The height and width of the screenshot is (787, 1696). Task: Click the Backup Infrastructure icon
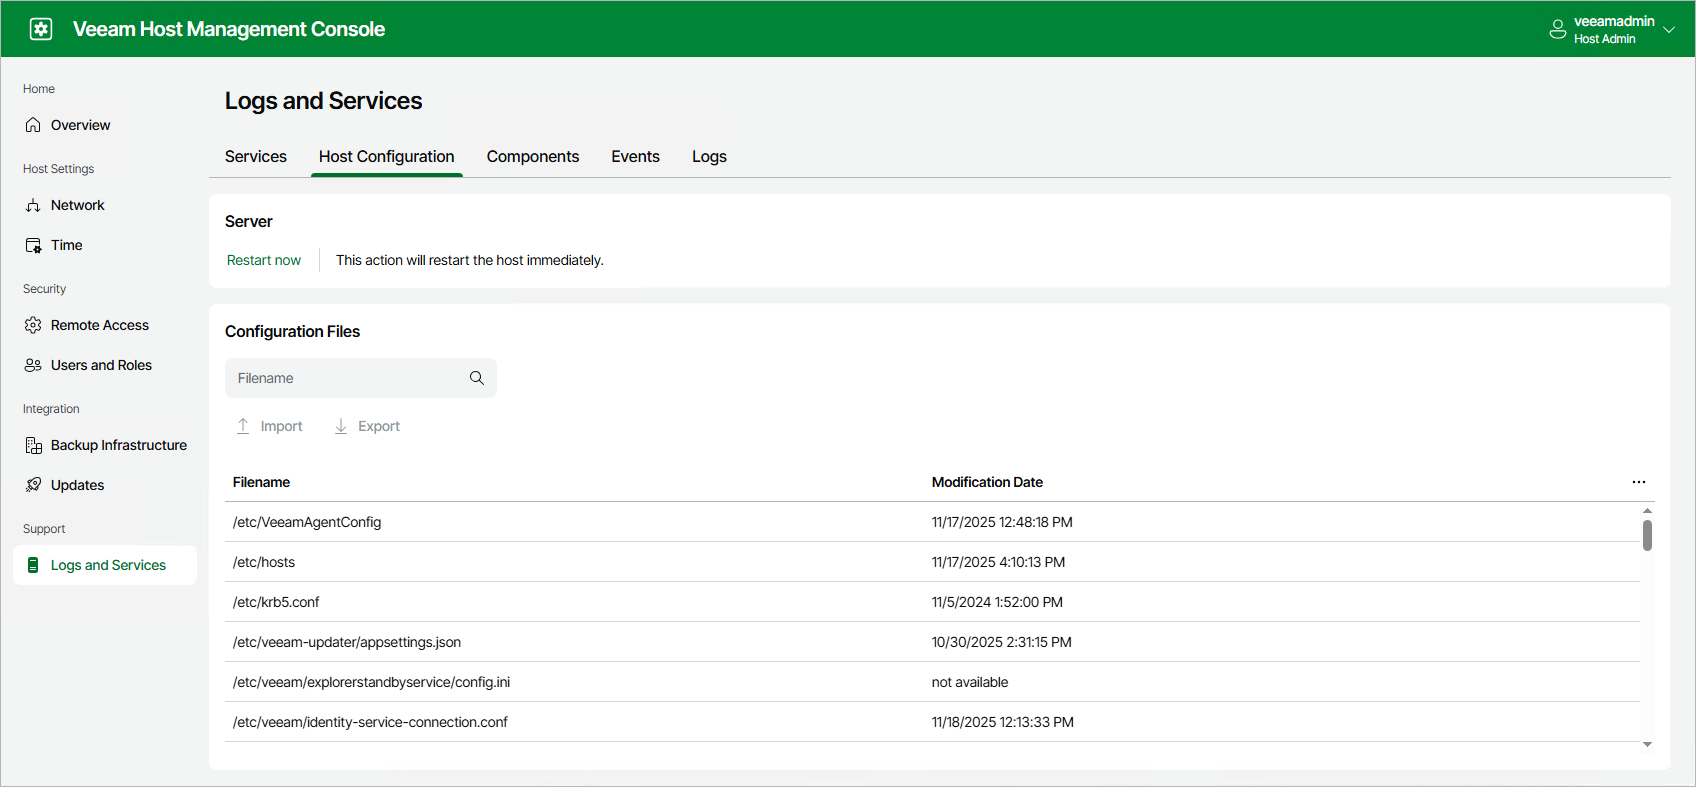point(33,445)
